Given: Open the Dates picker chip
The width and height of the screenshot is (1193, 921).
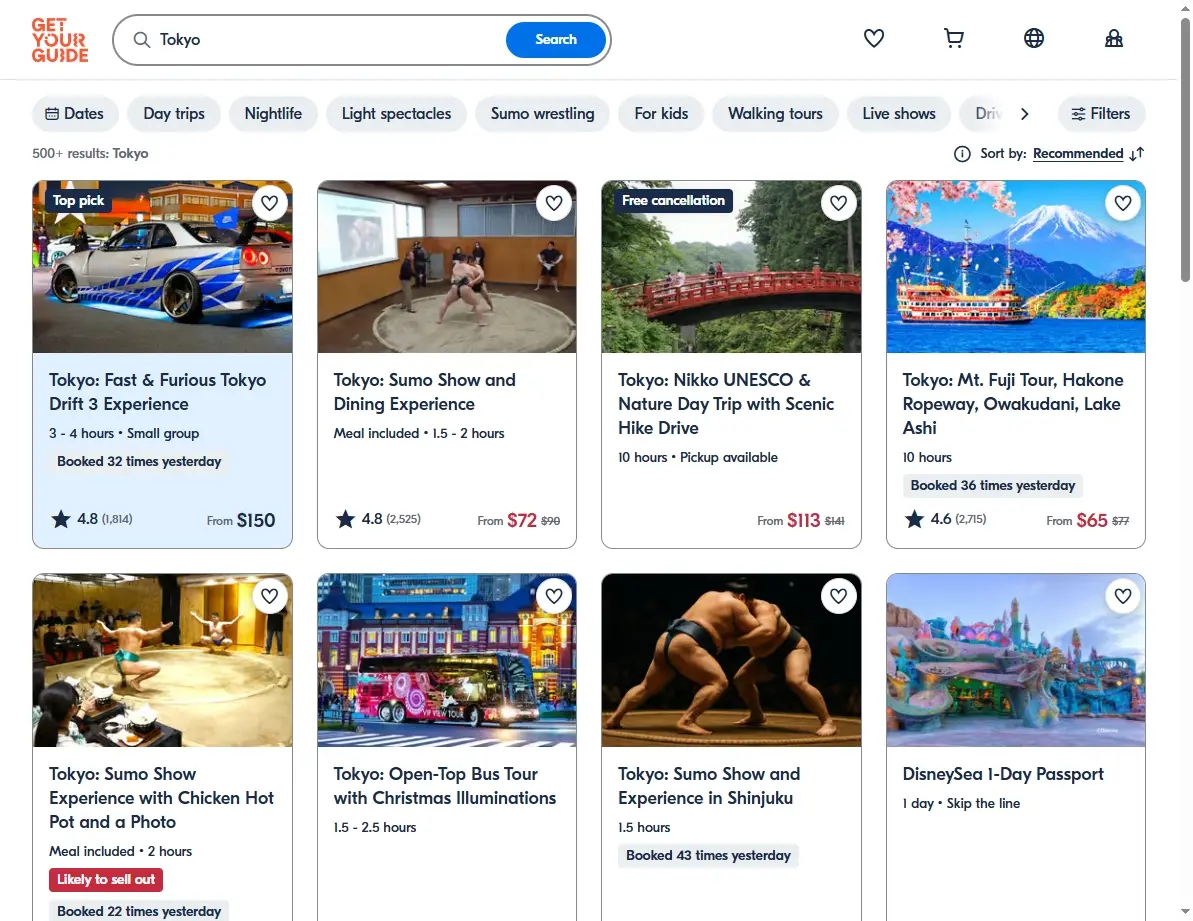Looking at the screenshot, I should pos(75,114).
